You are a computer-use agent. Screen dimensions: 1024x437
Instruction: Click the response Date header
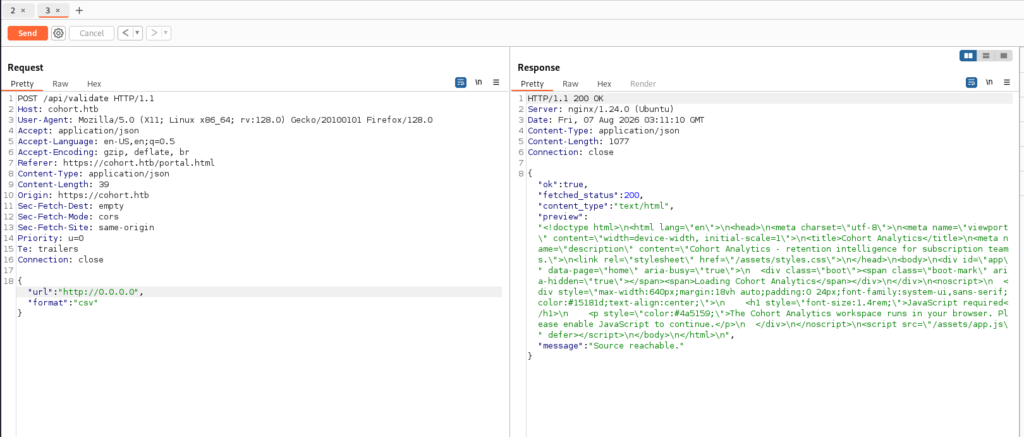pos(616,120)
